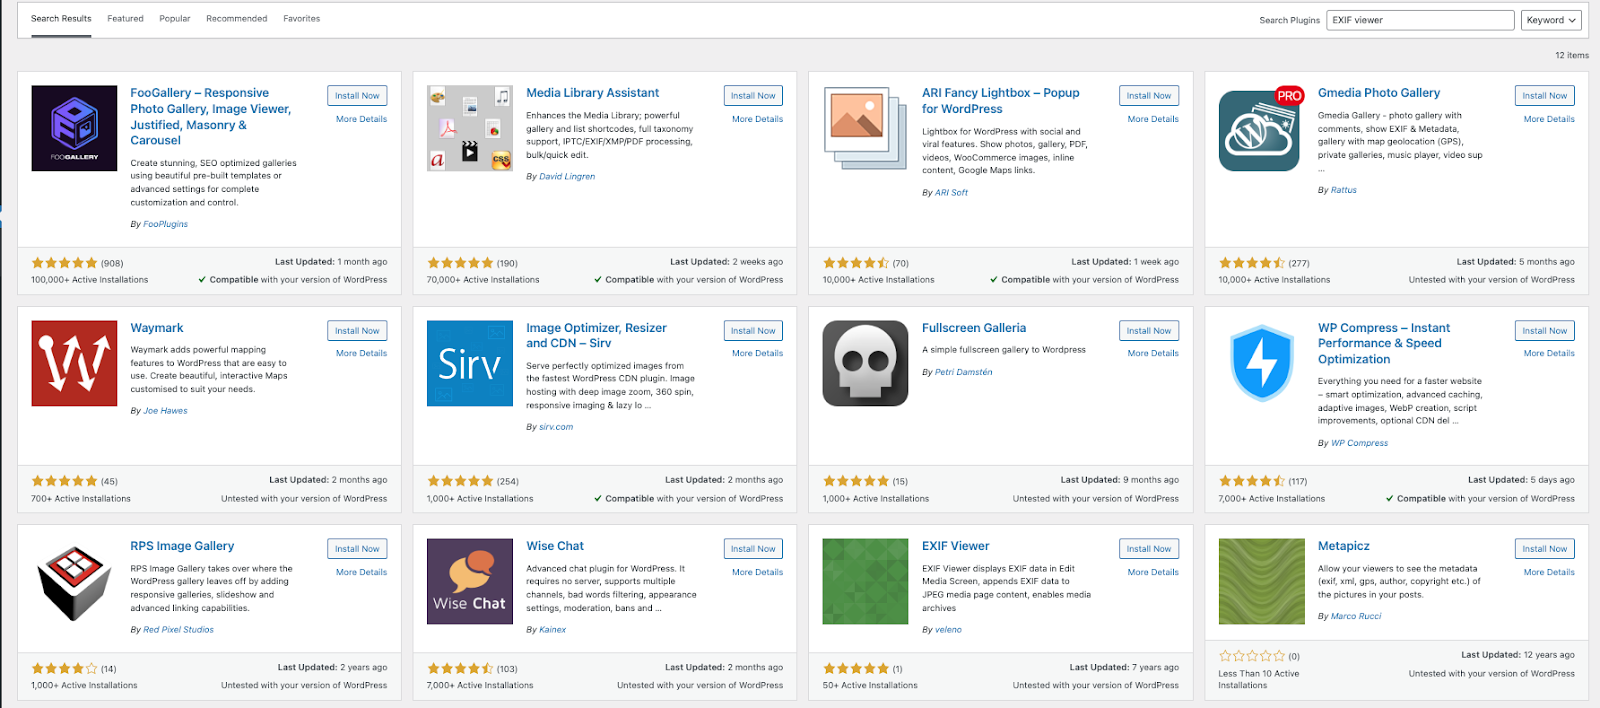Image resolution: width=1600 pixels, height=708 pixels.
Task: Switch to the Favorites tab
Action: coord(301,18)
